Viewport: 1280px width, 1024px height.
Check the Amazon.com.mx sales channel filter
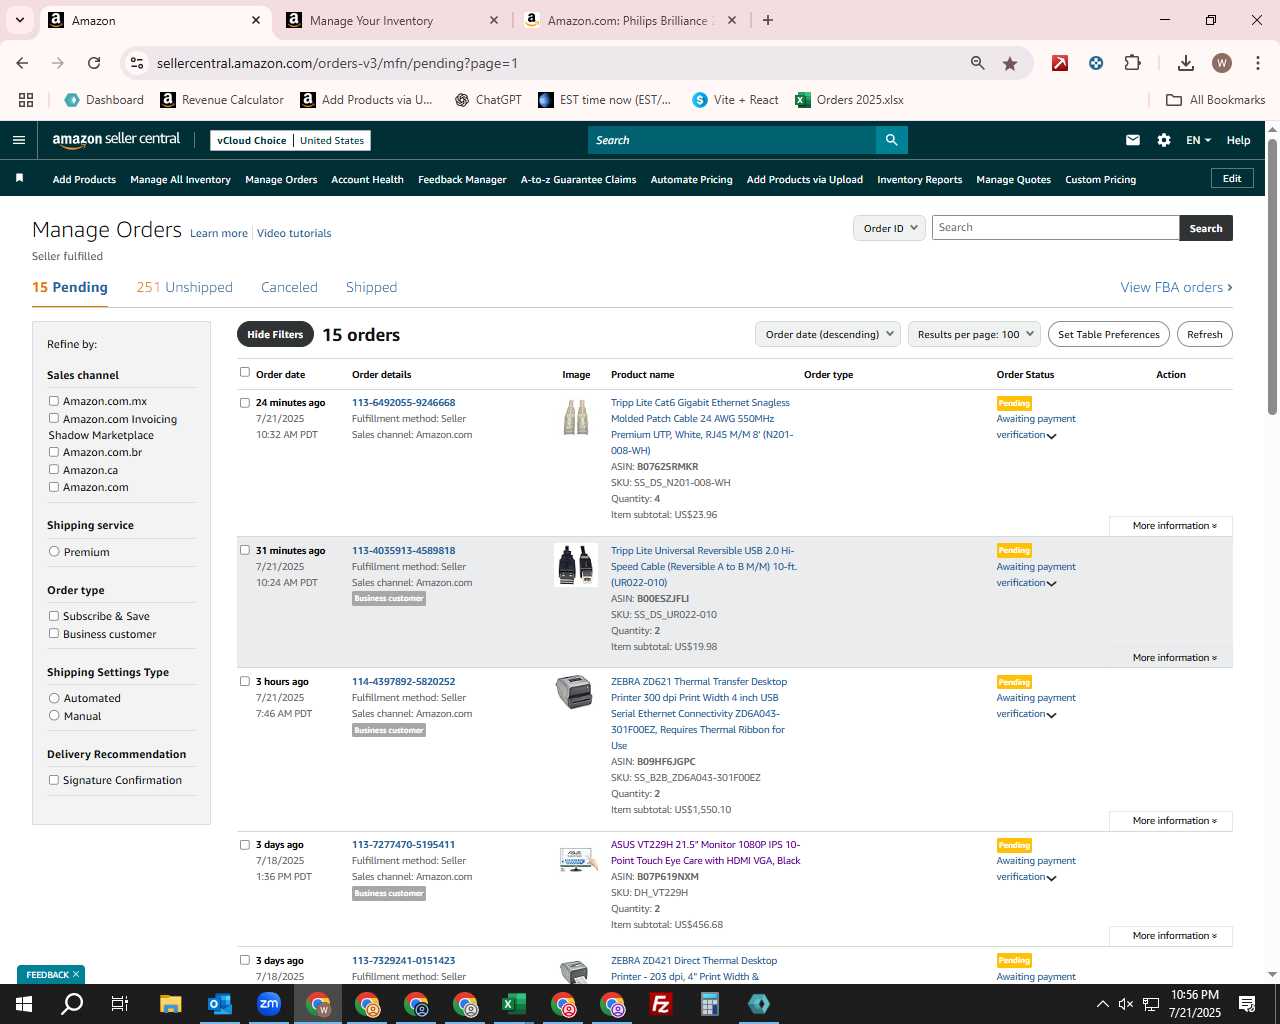tap(54, 401)
